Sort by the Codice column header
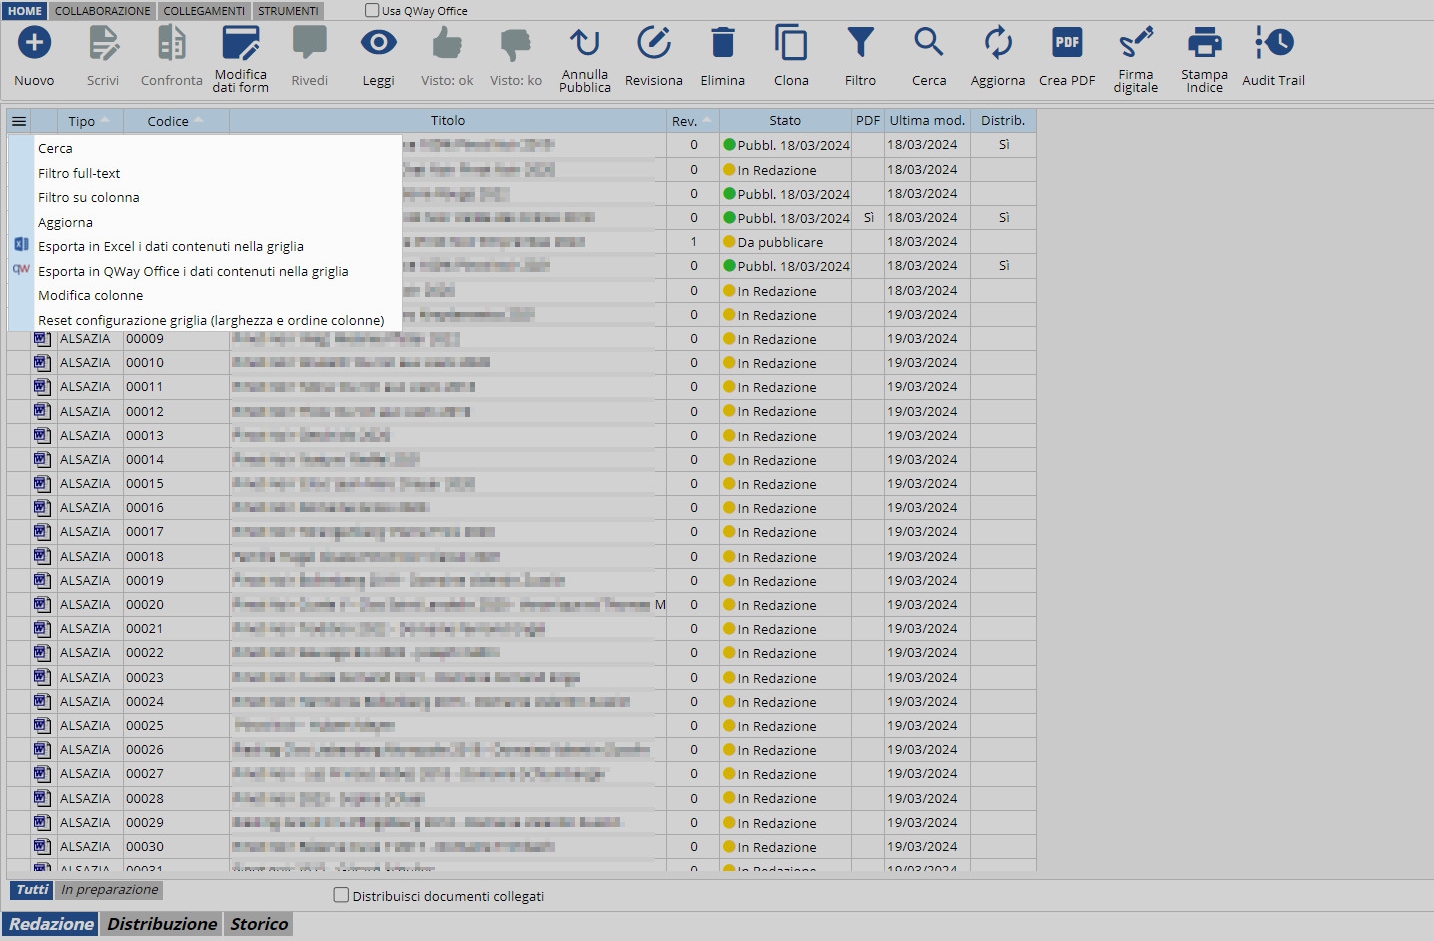Viewport: 1434px width, 941px height. pyautogui.click(x=168, y=121)
